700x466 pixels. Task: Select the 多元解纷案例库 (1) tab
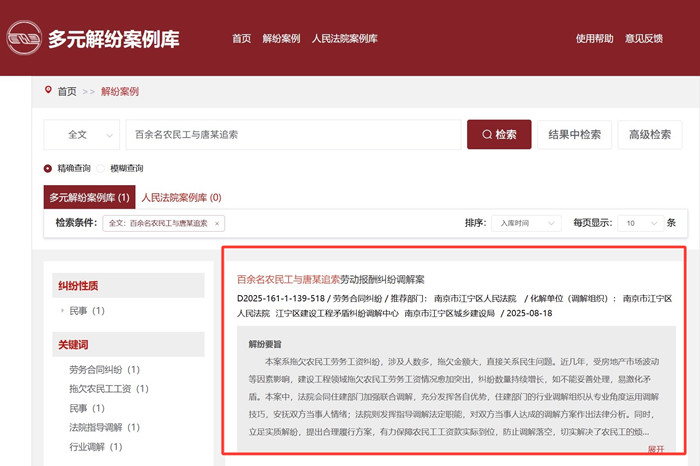click(90, 198)
